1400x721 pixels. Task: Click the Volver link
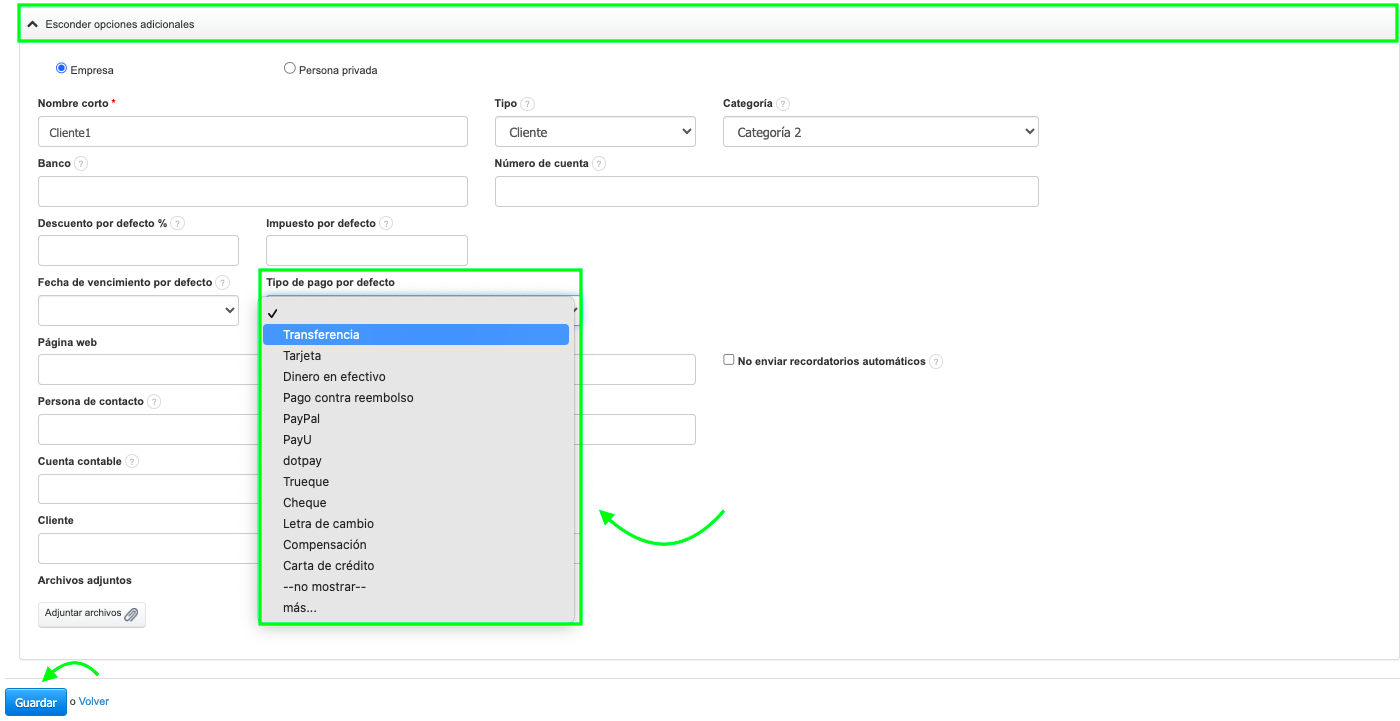pos(94,702)
